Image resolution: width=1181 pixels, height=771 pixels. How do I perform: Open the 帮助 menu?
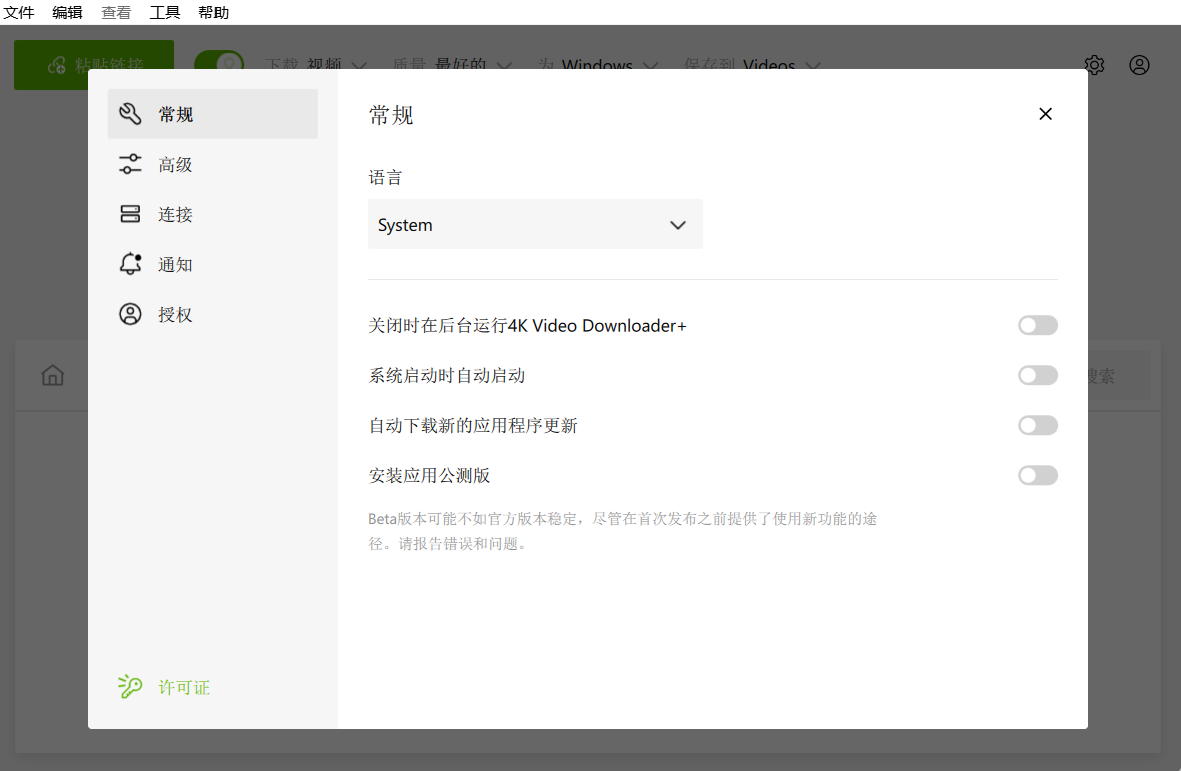click(213, 12)
